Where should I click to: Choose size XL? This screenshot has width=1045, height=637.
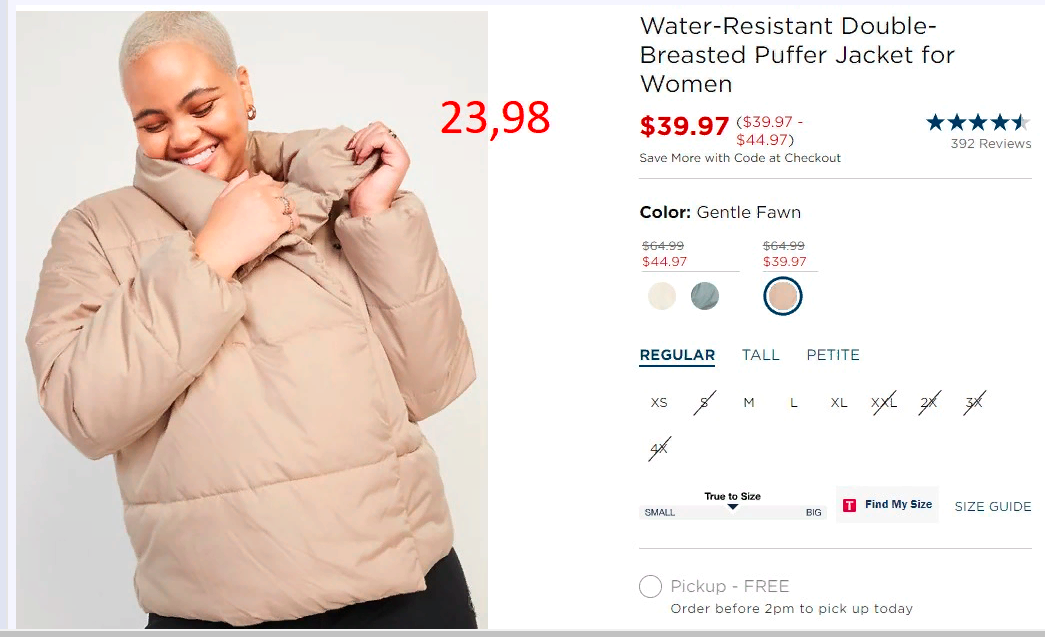point(839,402)
